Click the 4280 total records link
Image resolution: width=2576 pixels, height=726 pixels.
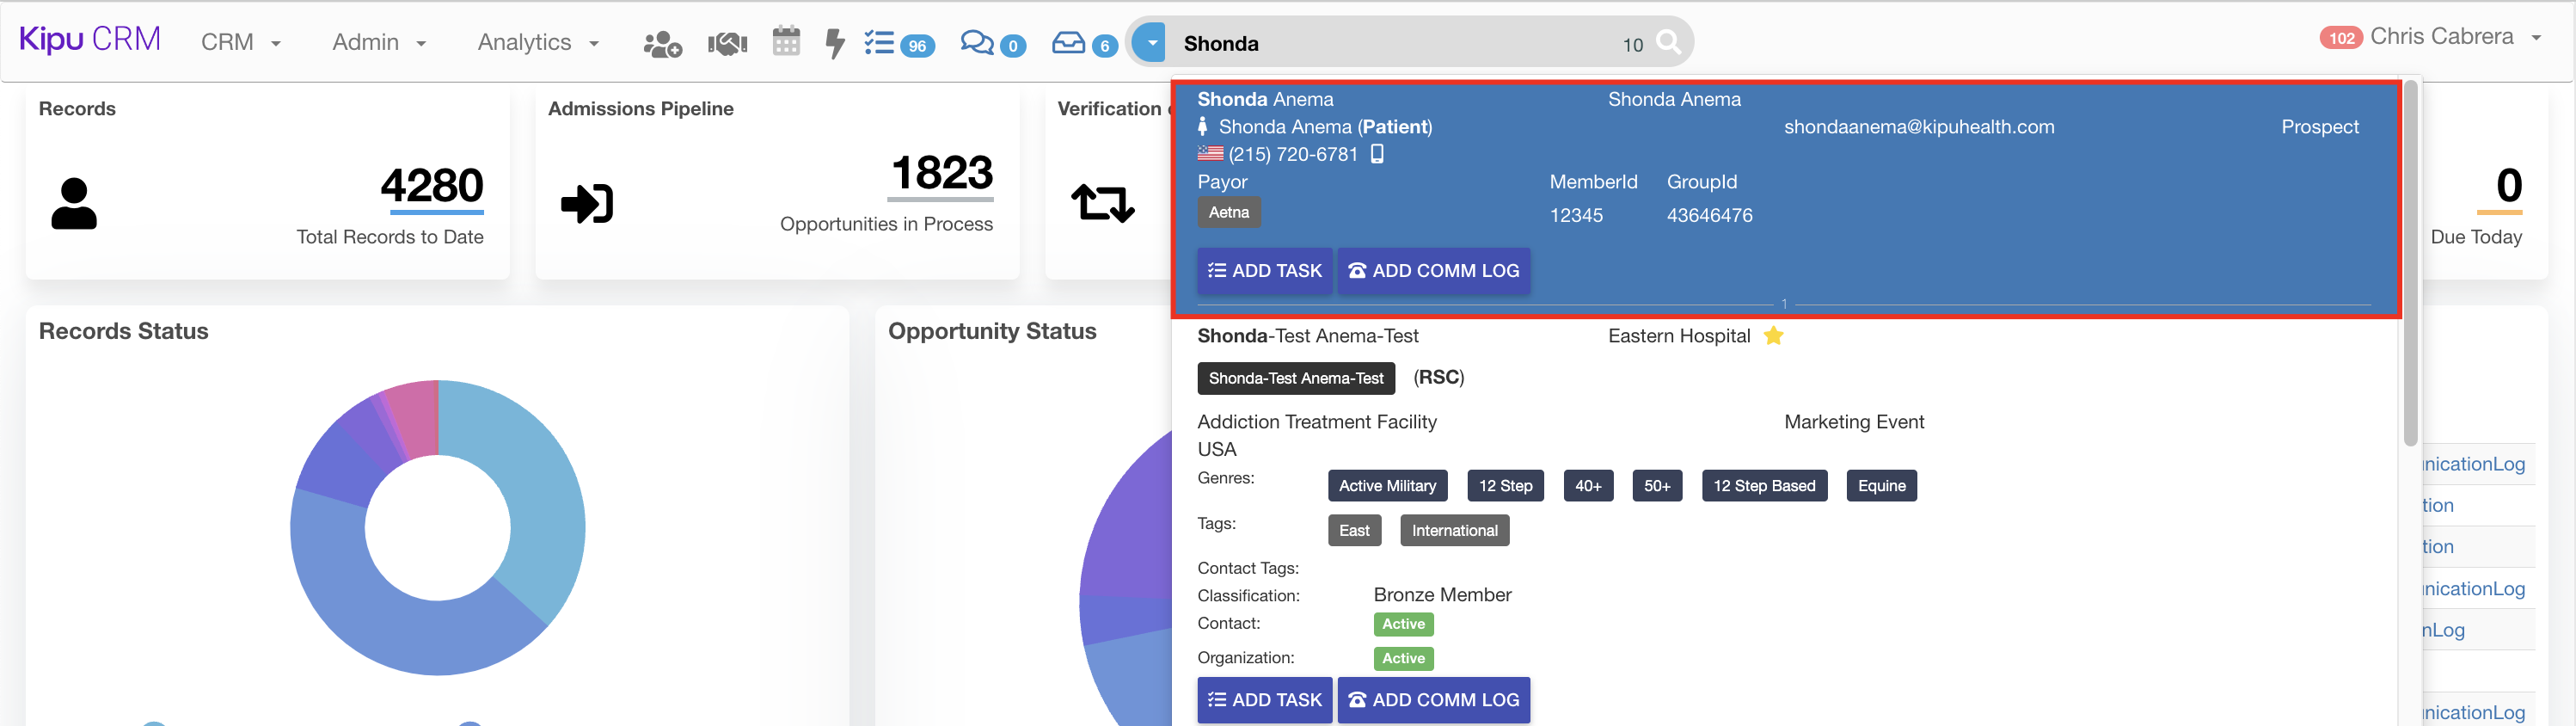pos(432,186)
